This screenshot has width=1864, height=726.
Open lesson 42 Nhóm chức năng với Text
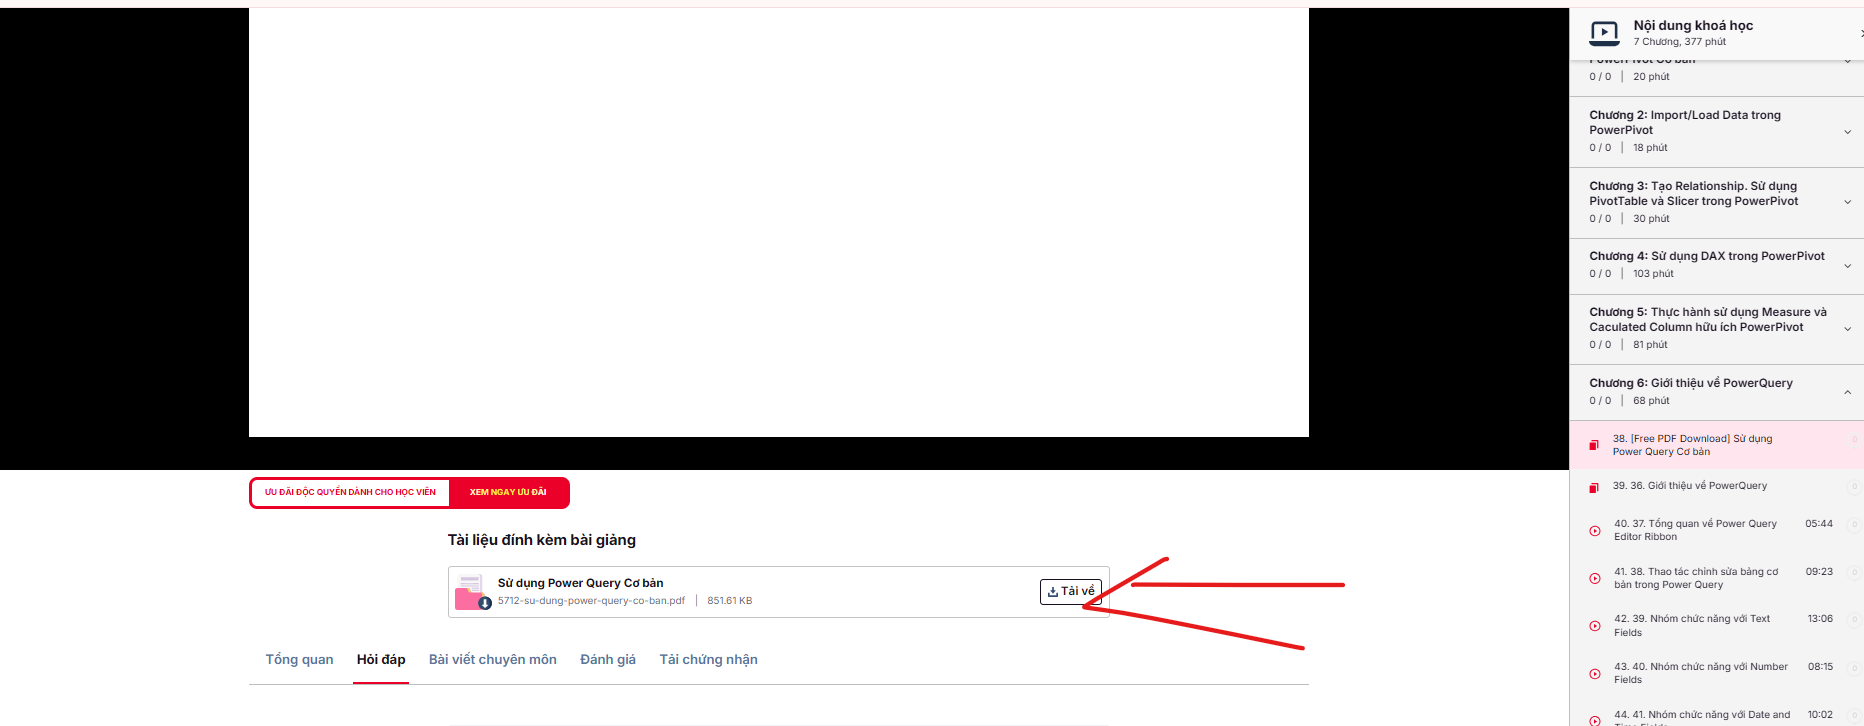(x=1692, y=625)
